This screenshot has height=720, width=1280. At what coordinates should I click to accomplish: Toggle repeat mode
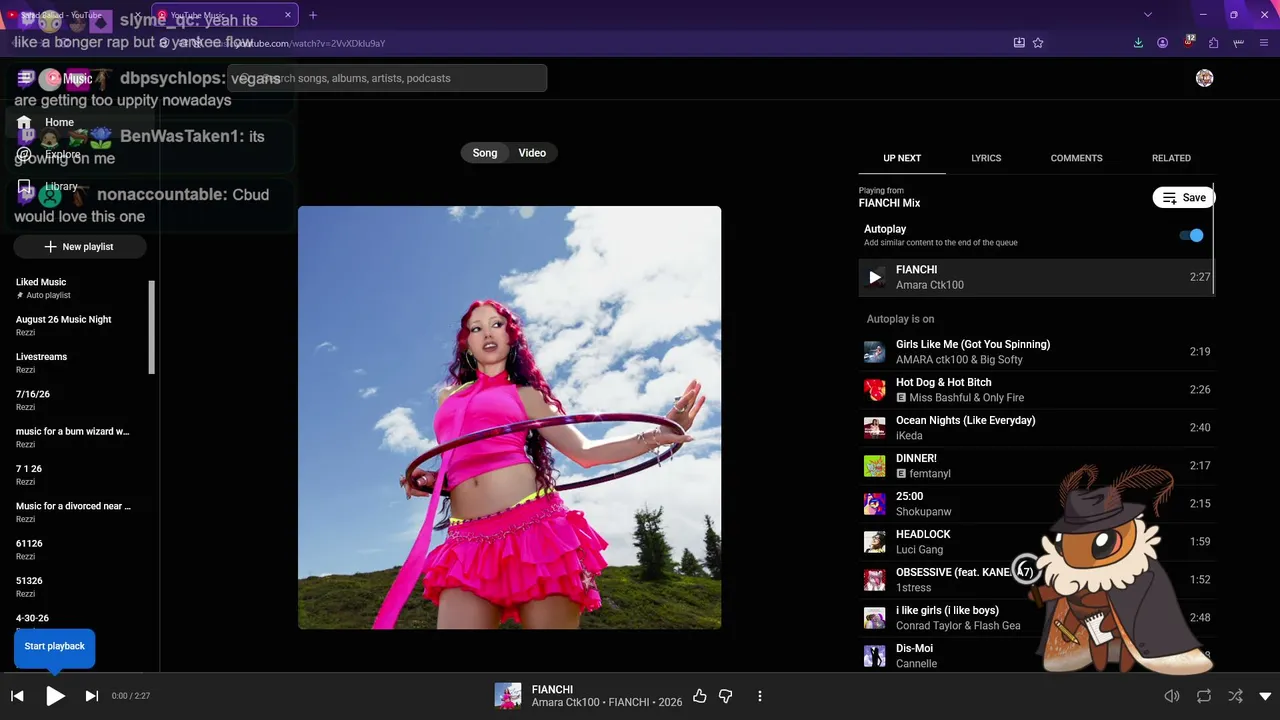[1204, 696]
